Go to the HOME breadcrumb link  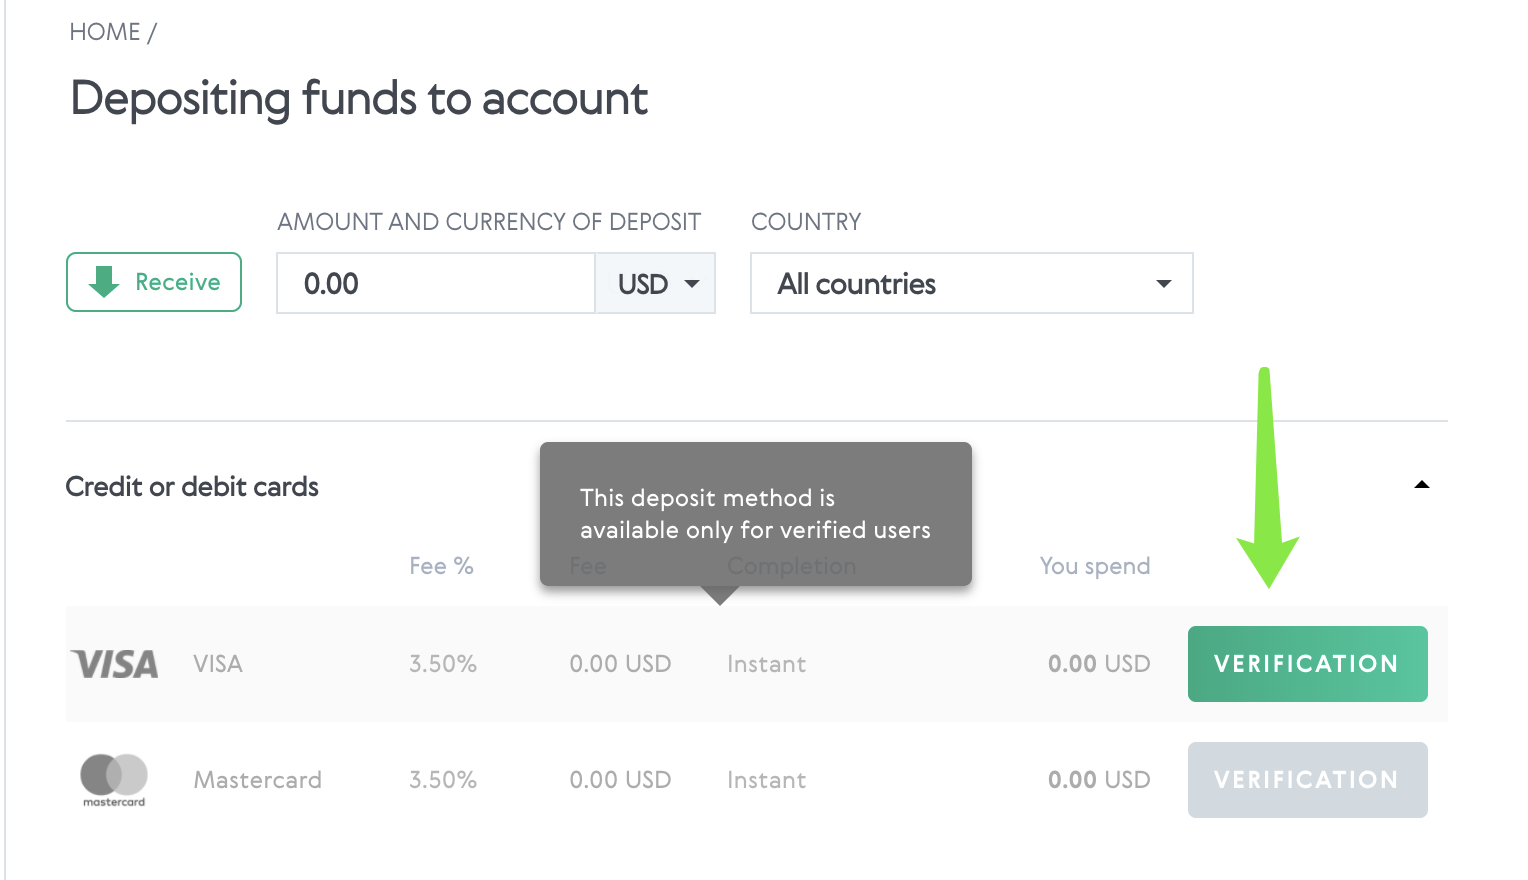[105, 32]
